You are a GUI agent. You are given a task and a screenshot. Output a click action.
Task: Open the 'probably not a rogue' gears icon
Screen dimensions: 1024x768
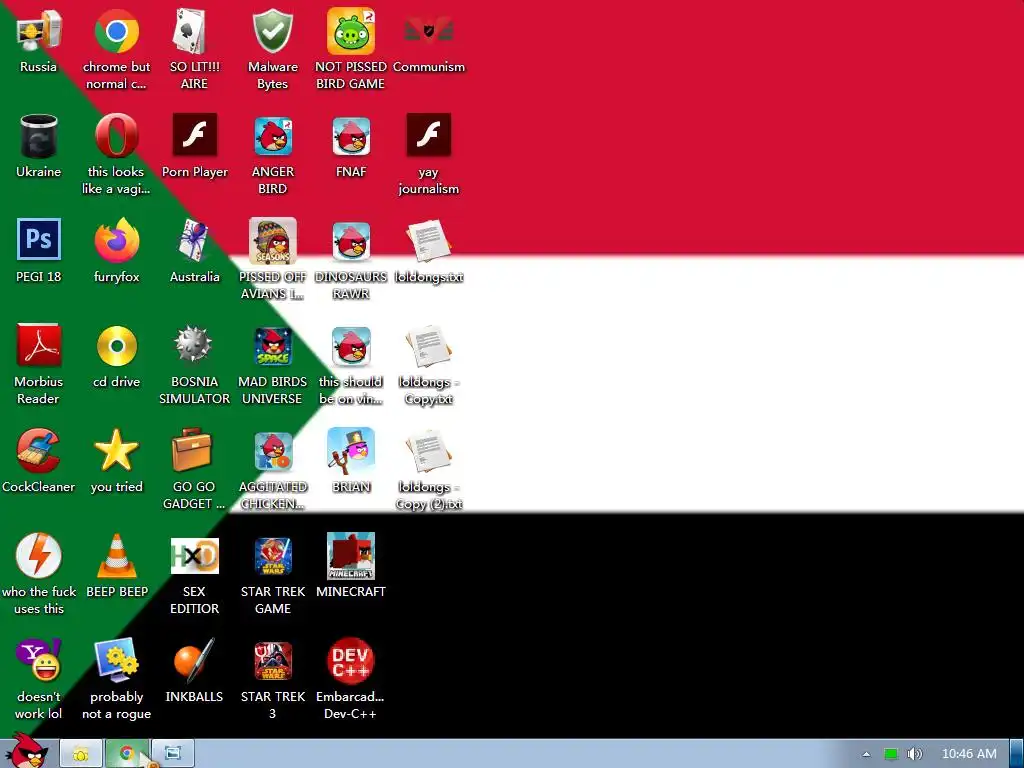[116, 660]
